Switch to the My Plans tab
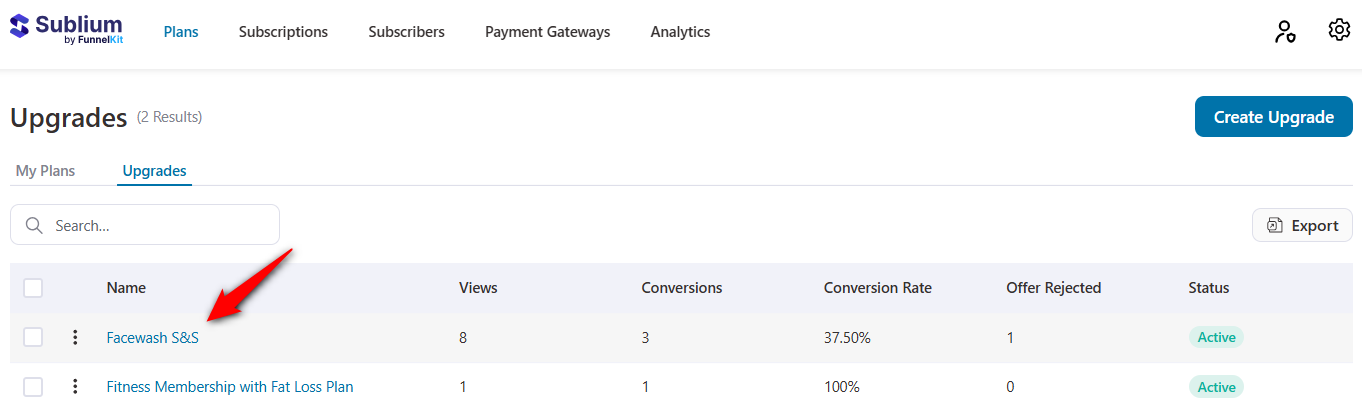1362x415 pixels. (45, 171)
